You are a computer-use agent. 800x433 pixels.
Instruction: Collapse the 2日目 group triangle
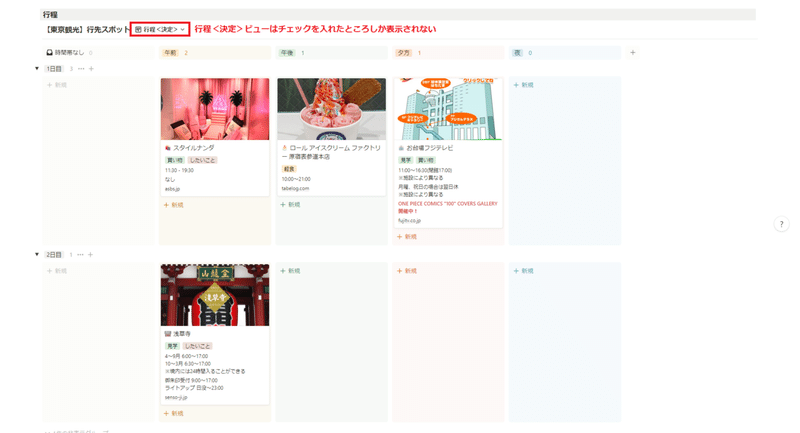click(37, 254)
